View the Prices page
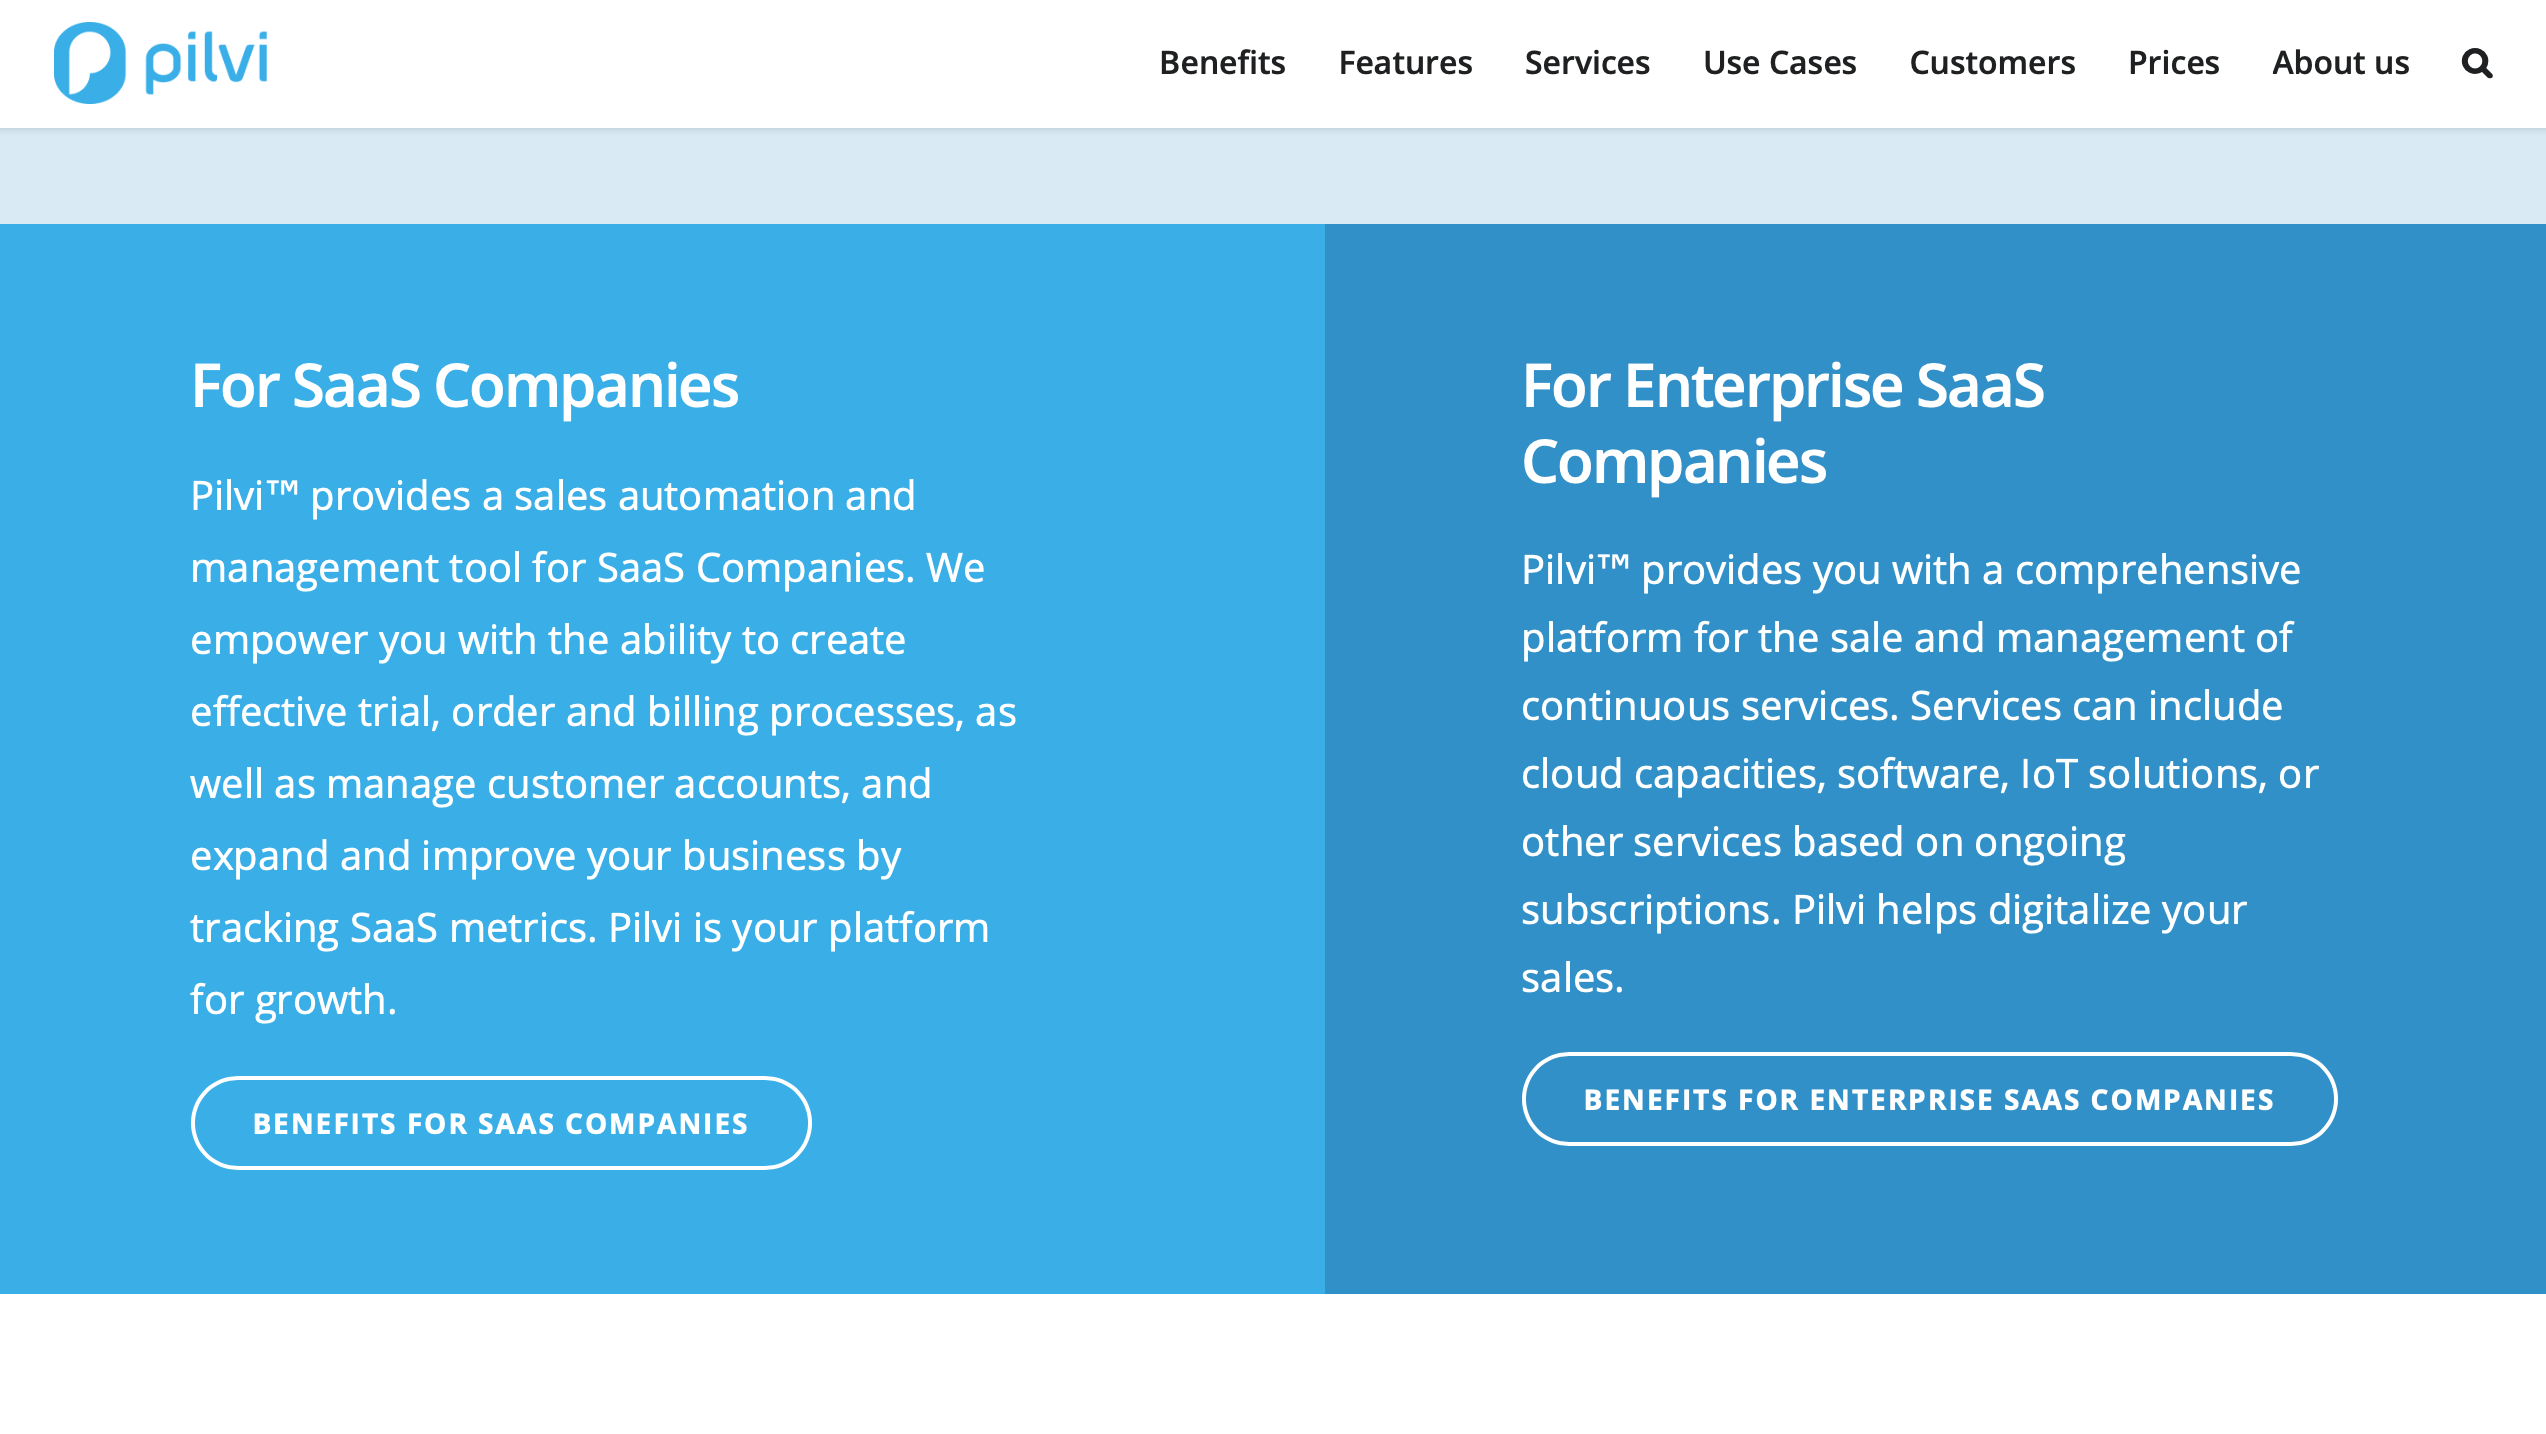 click(2173, 63)
